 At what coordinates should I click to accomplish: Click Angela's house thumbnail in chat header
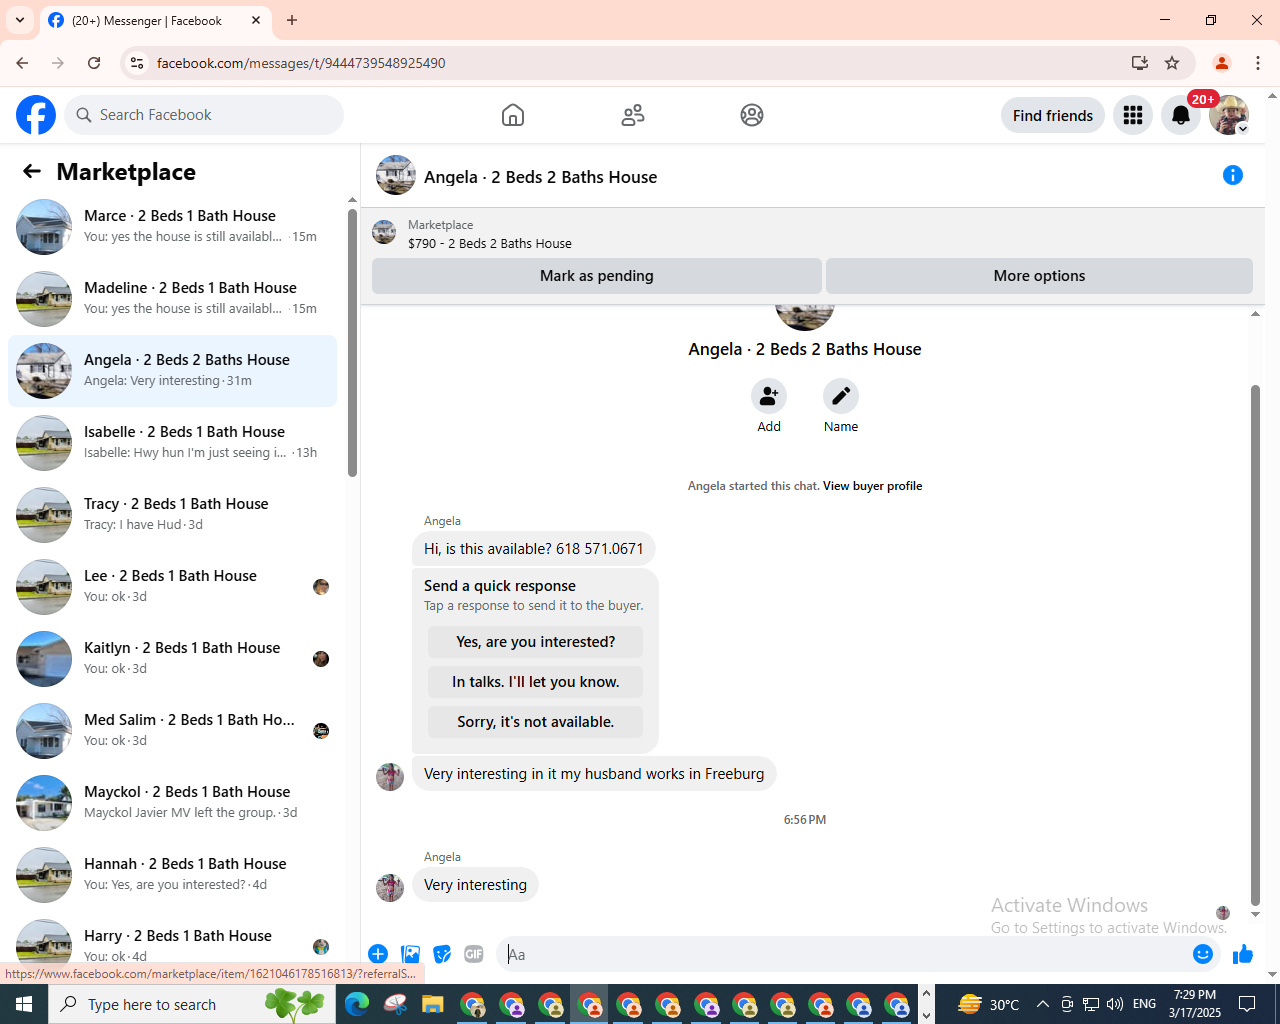tap(396, 176)
